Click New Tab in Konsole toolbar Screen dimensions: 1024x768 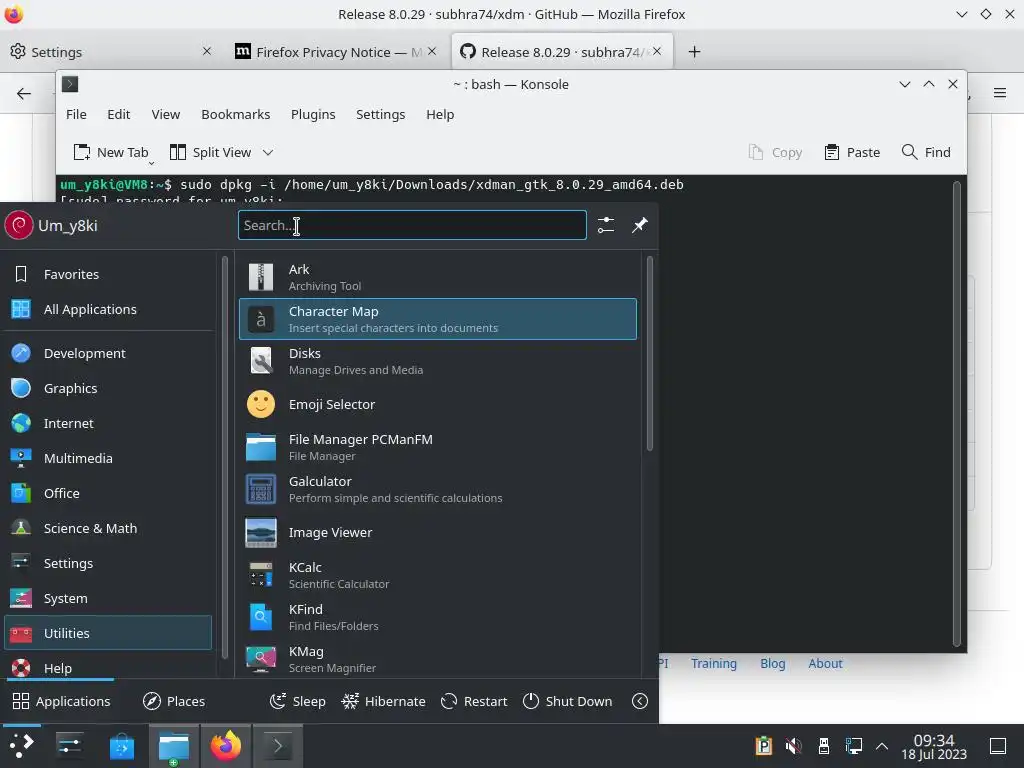pos(111,152)
